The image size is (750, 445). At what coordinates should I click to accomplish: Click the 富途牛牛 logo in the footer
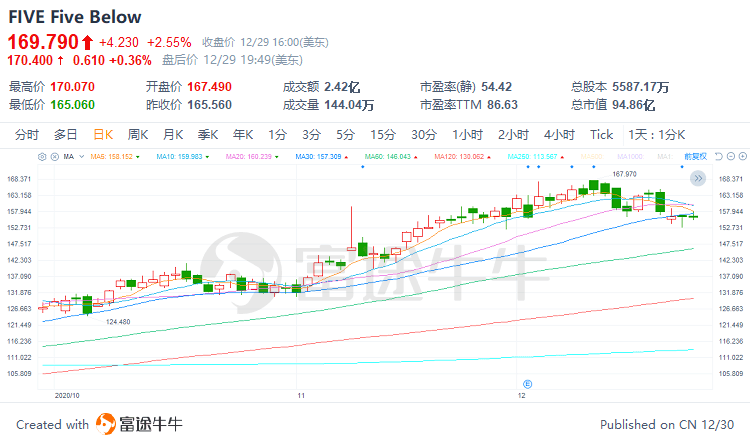point(139,424)
